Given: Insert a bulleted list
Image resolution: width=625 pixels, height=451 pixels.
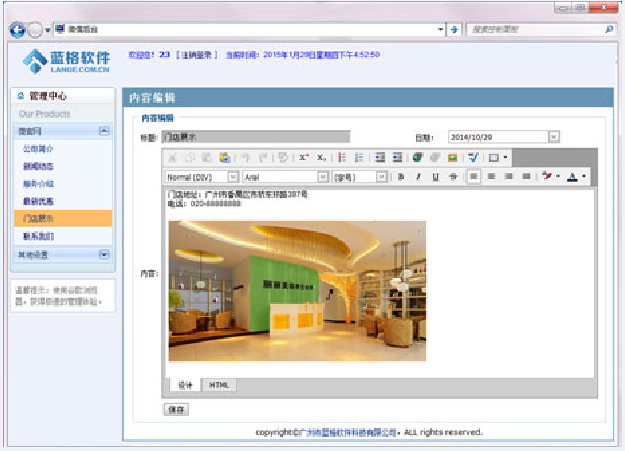Looking at the screenshot, I should click(x=359, y=158).
